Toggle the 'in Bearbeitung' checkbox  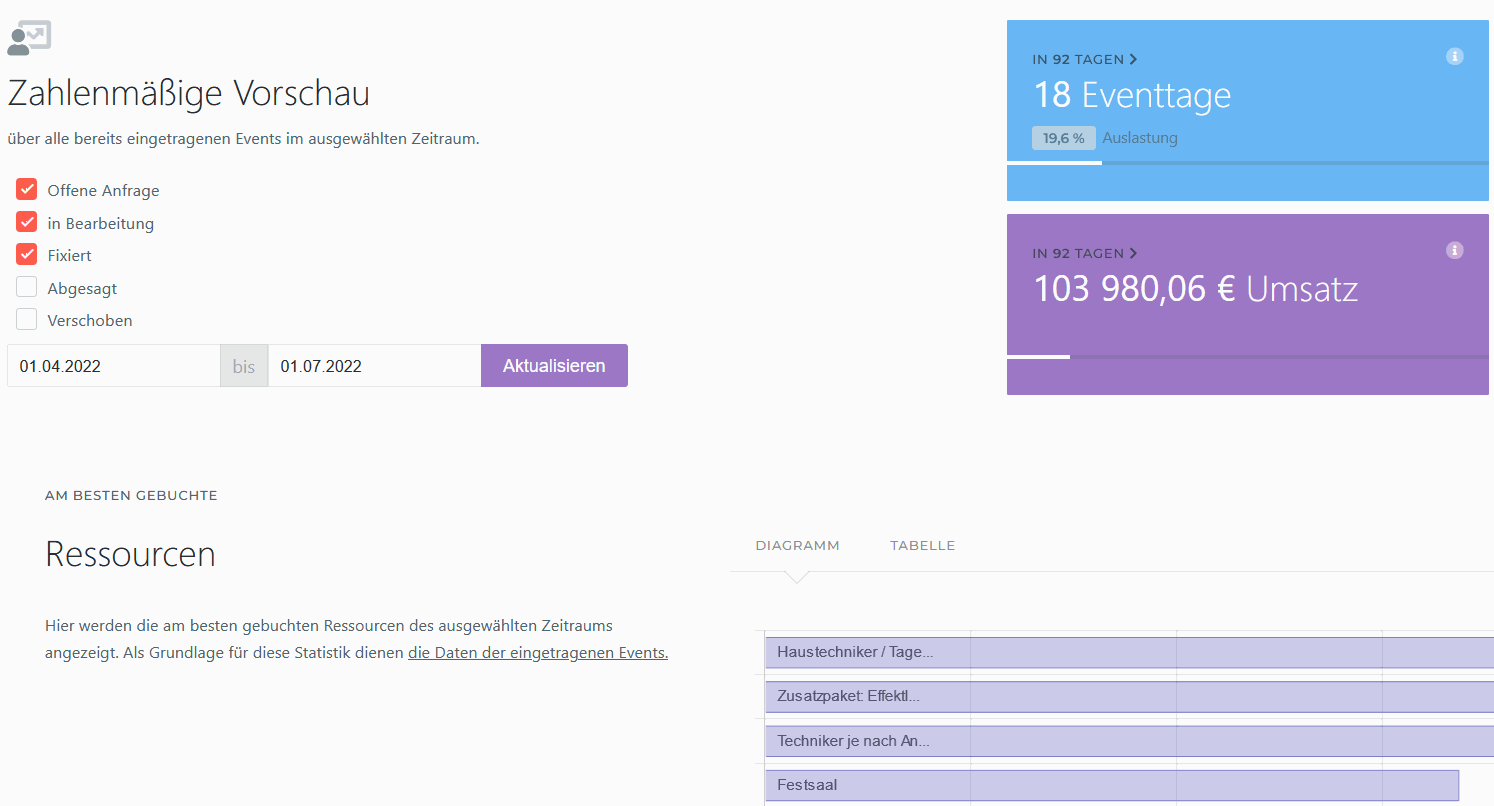[x=27, y=222]
